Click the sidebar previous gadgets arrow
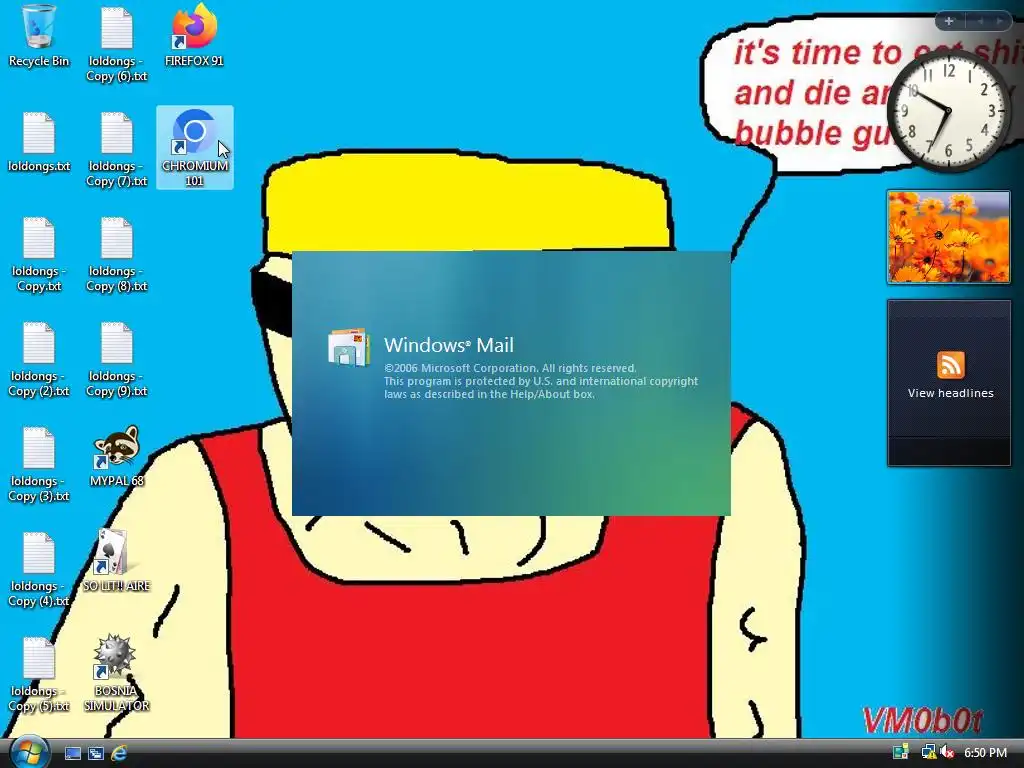 [x=980, y=21]
